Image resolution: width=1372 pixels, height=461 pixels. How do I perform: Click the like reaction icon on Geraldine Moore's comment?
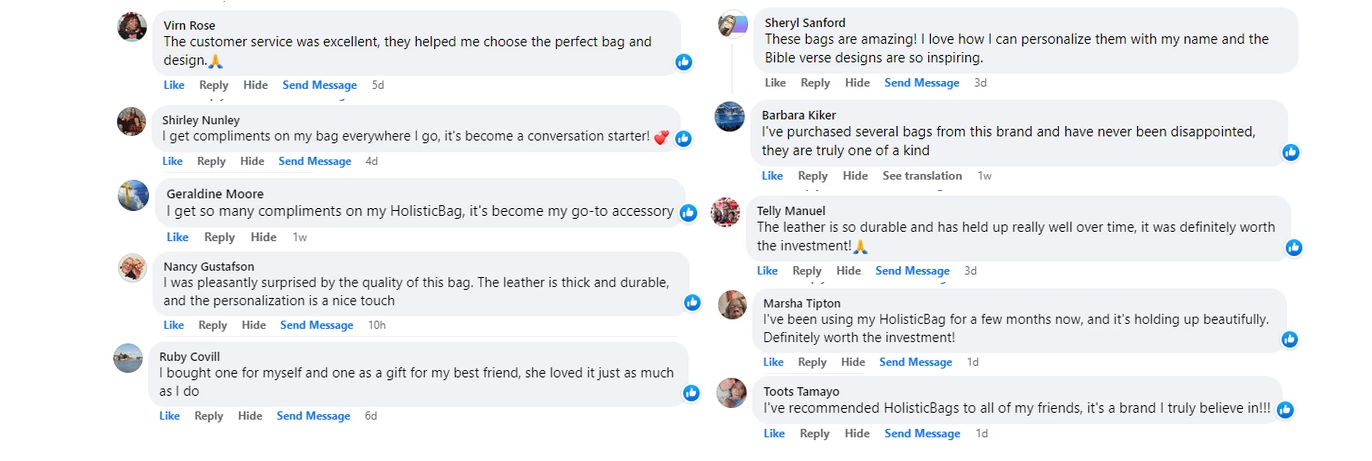688,212
